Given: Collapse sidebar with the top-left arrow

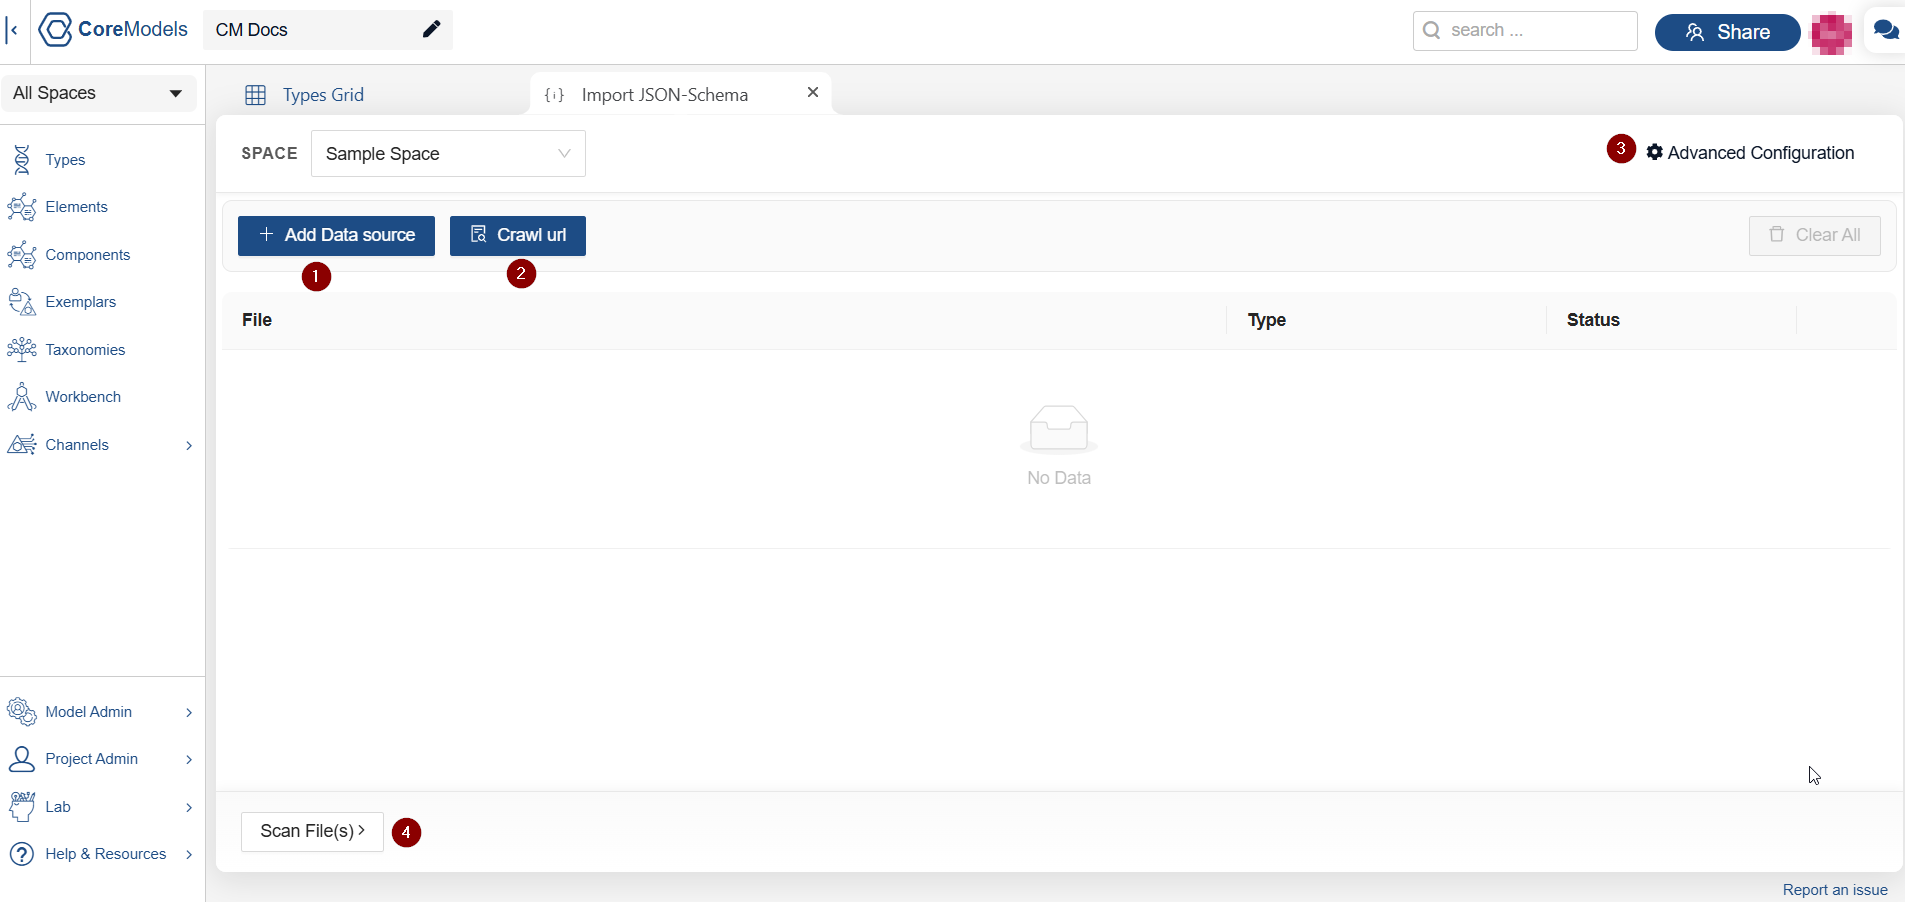Looking at the screenshot, I should (x=13, y=30).
